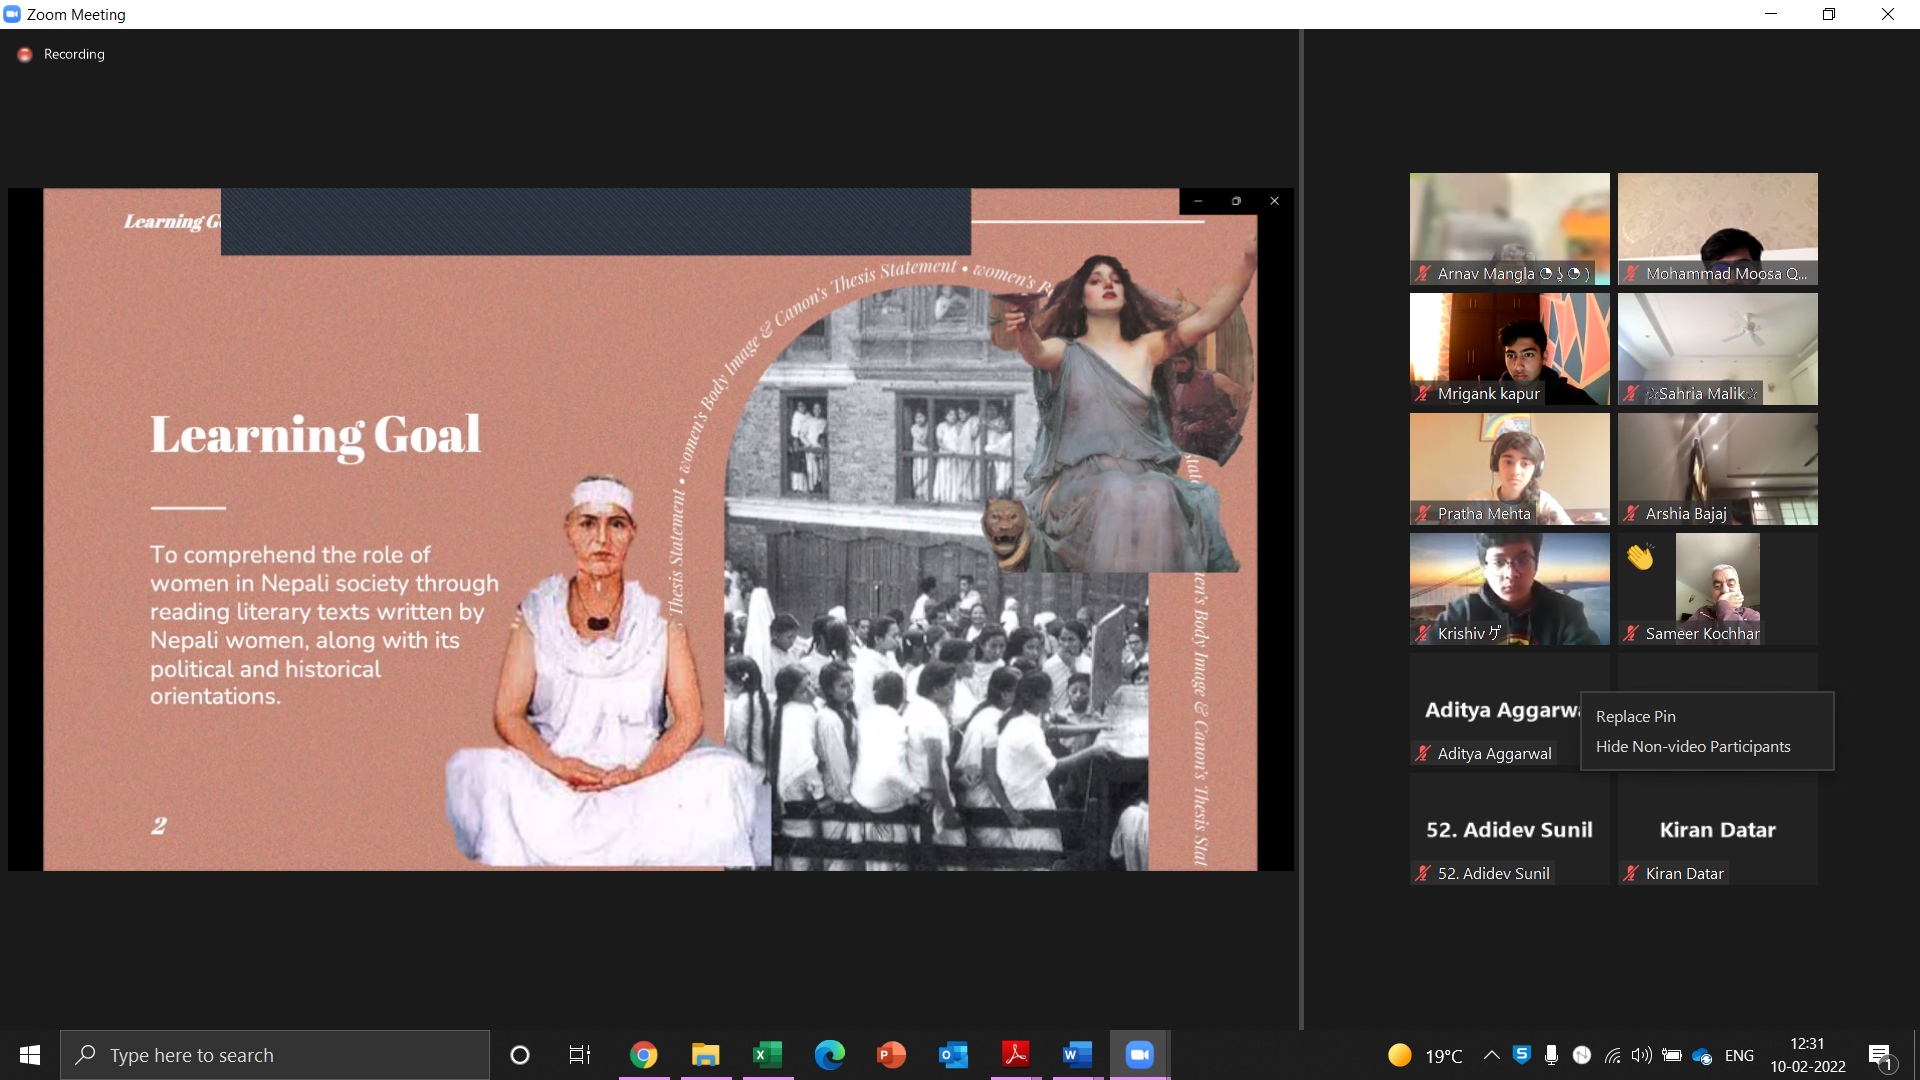Click muted mic icon beside Sahria Malik

[1631, 394]
